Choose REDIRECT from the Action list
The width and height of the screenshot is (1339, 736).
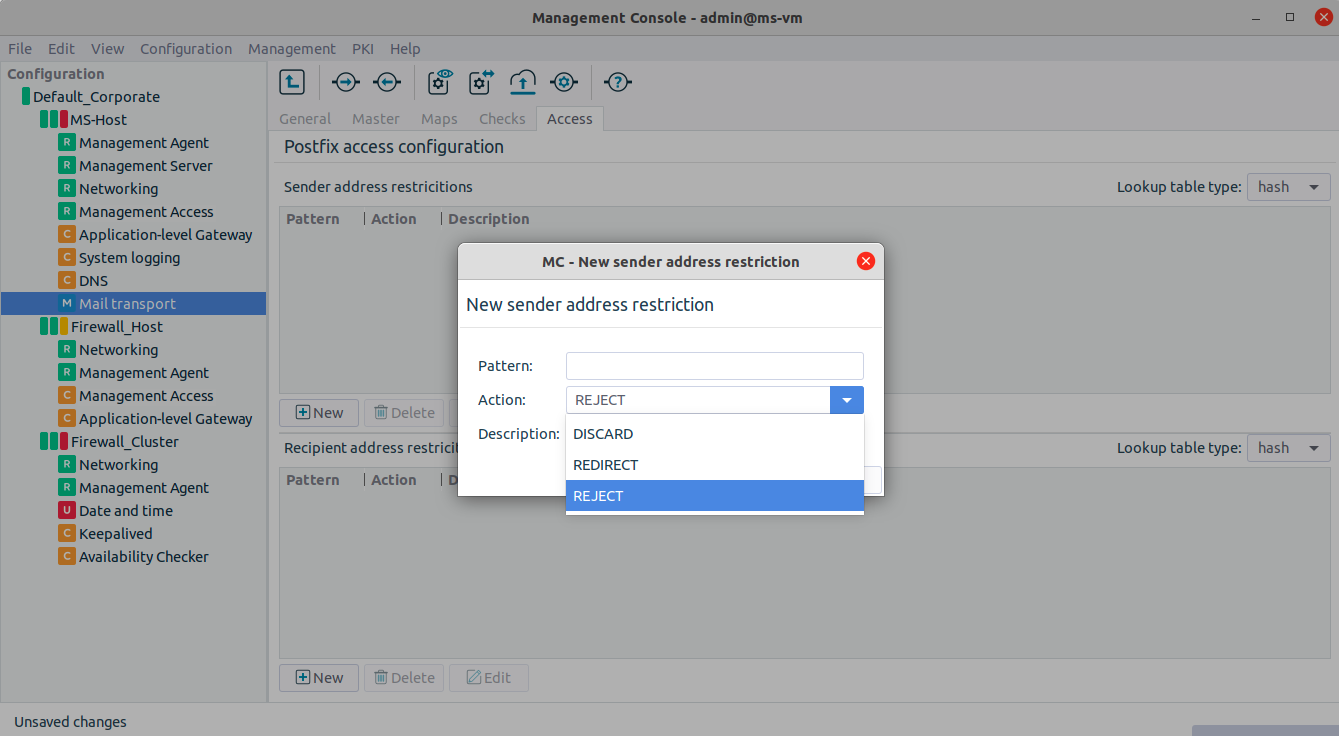pos(714,465)
